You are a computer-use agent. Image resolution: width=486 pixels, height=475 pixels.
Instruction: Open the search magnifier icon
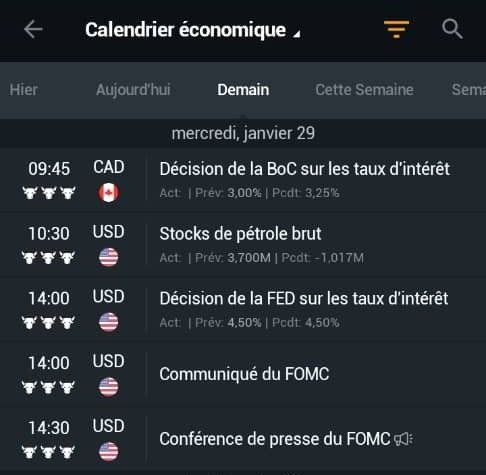(x=452, y=29)
